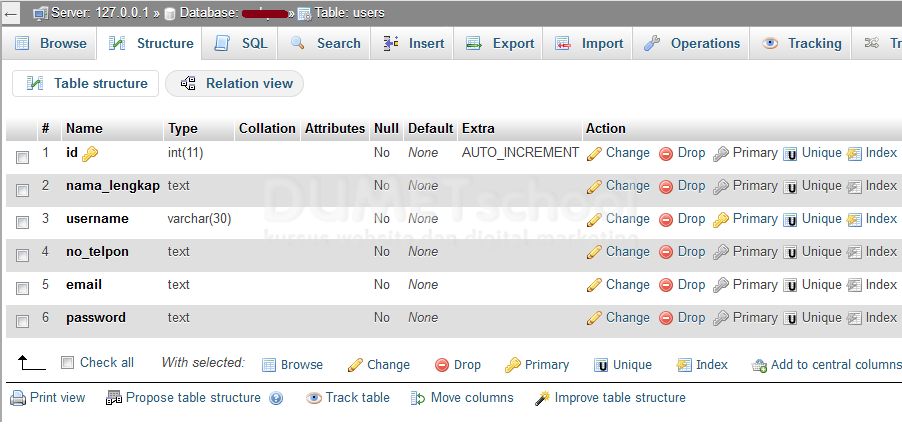Screen dimensions: 902x424
Task: Open the Export tab
Action: tap(498, 44)
